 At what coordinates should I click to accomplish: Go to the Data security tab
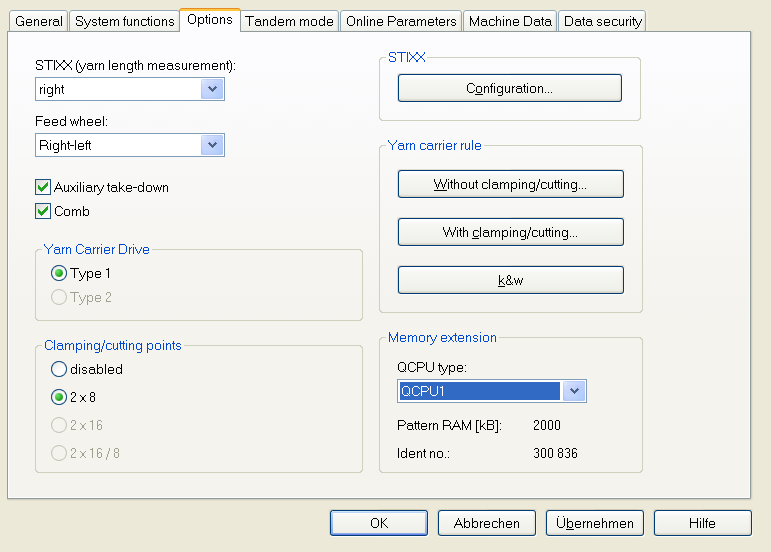[602, 21]
